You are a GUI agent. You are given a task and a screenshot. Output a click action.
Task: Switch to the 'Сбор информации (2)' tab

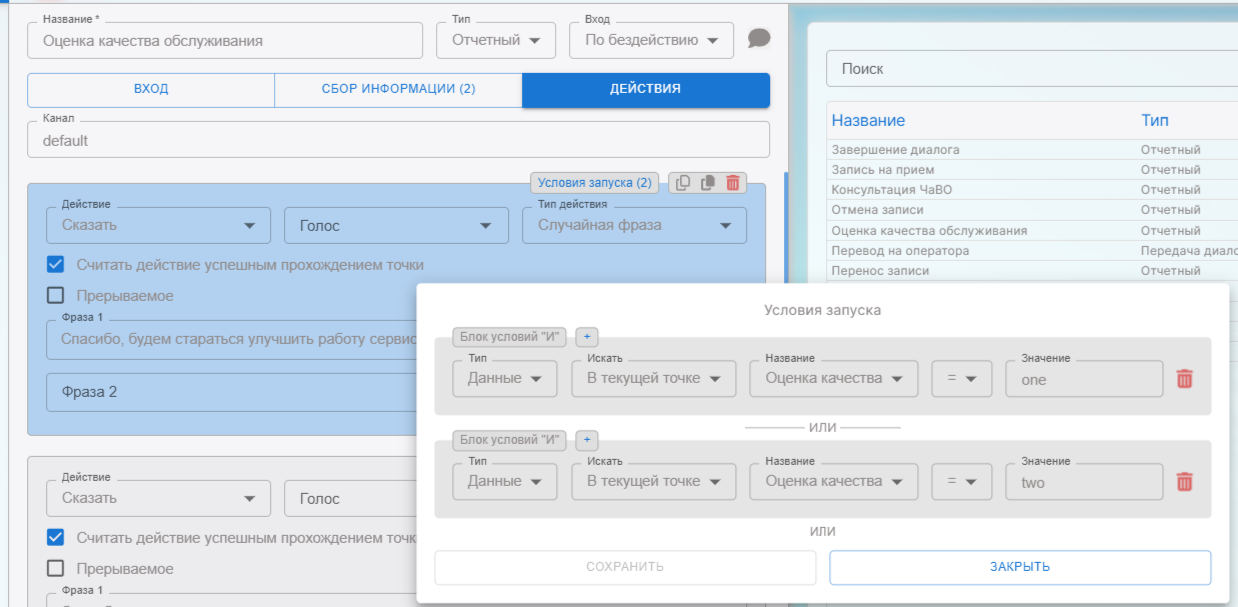[x=398, y=89]
